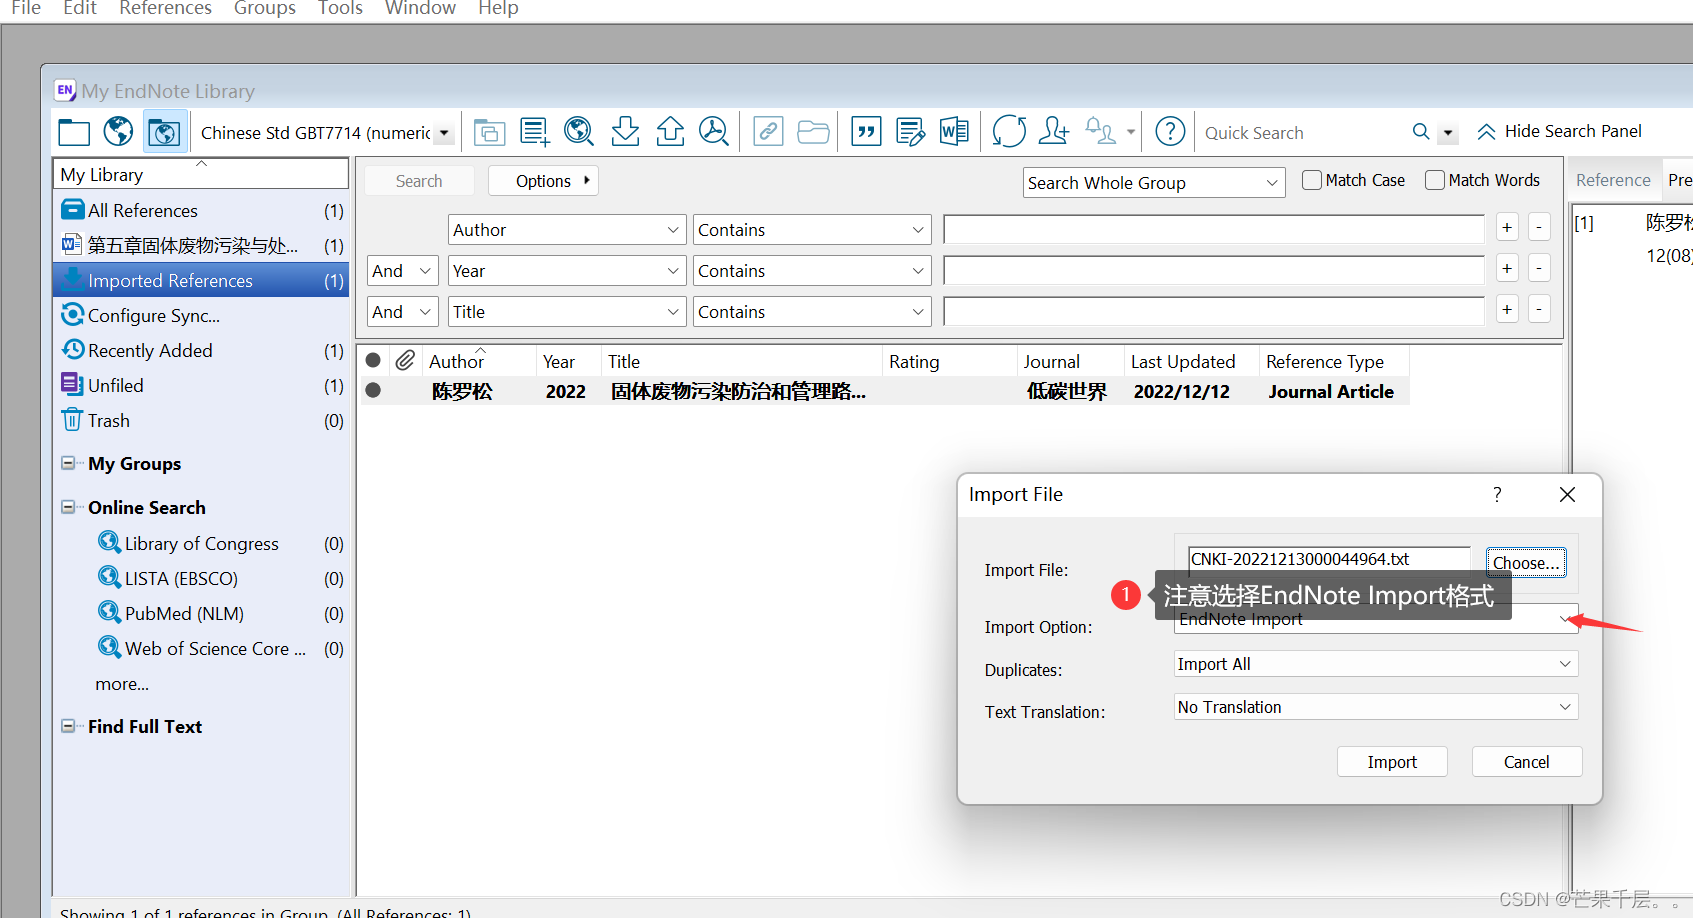Viewport: 1693px width, 918px height.
Task: Select the Trash group
Action: click(x=201, y=421)
